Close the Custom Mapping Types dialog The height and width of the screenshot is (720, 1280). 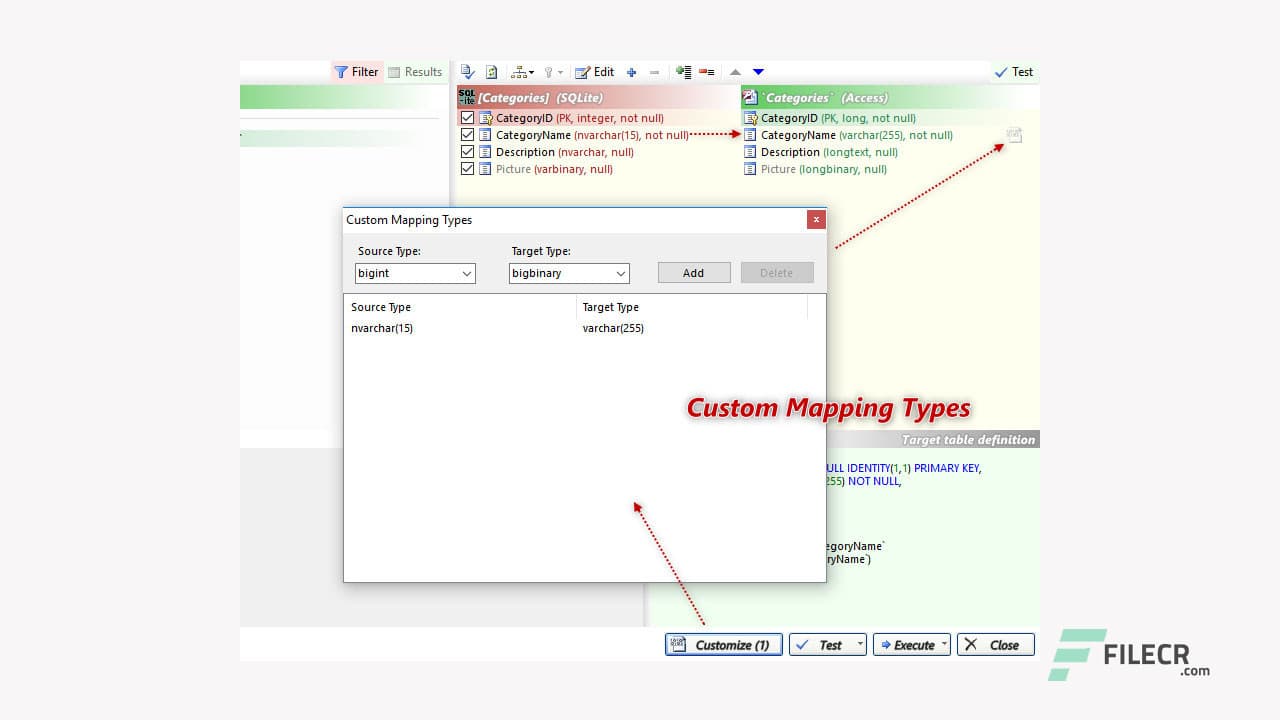816,220
